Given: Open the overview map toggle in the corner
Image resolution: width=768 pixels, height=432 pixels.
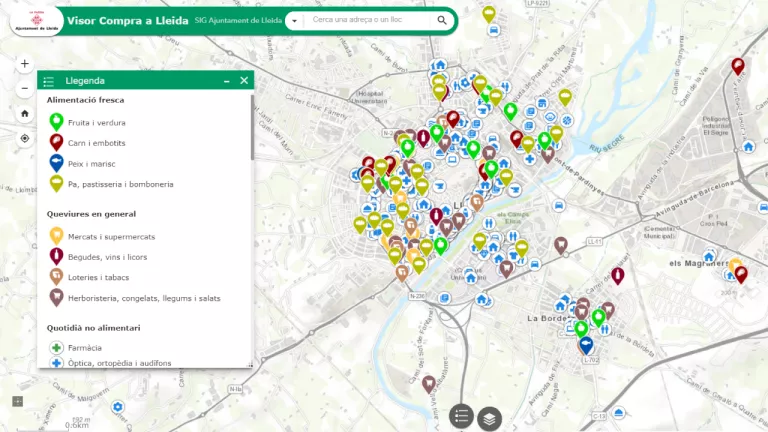Looking at the screenshot, I should point(18,402).
